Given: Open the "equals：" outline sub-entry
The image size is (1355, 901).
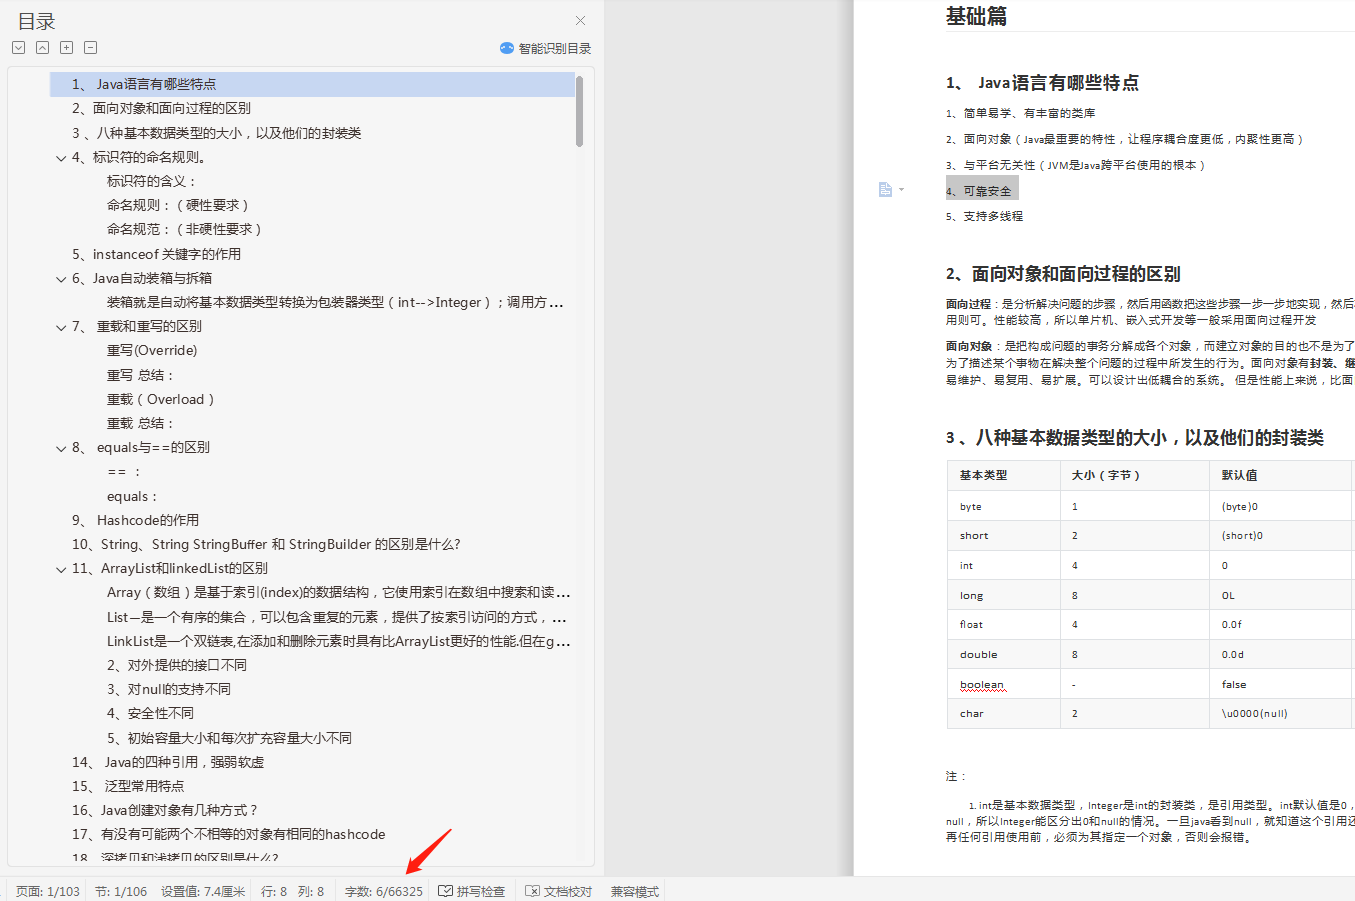Looking at the screenshot, I should (132, 496).
